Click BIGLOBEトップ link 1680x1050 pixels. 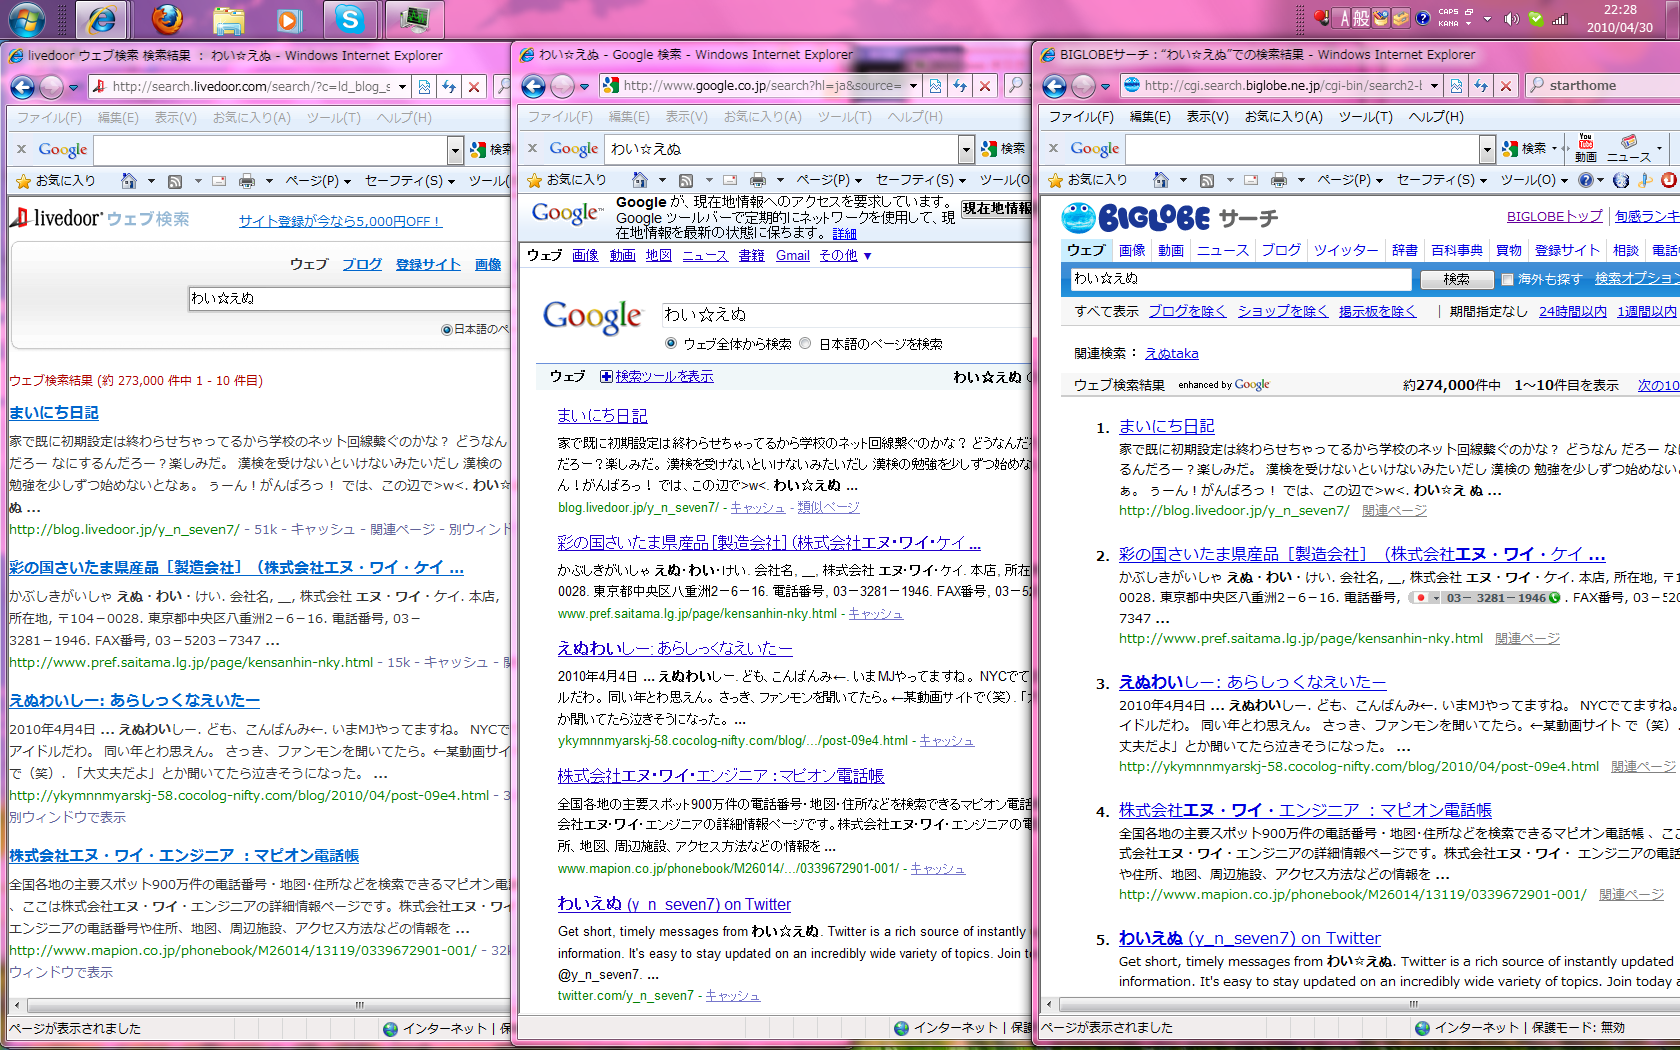[x=1554, y=216]
